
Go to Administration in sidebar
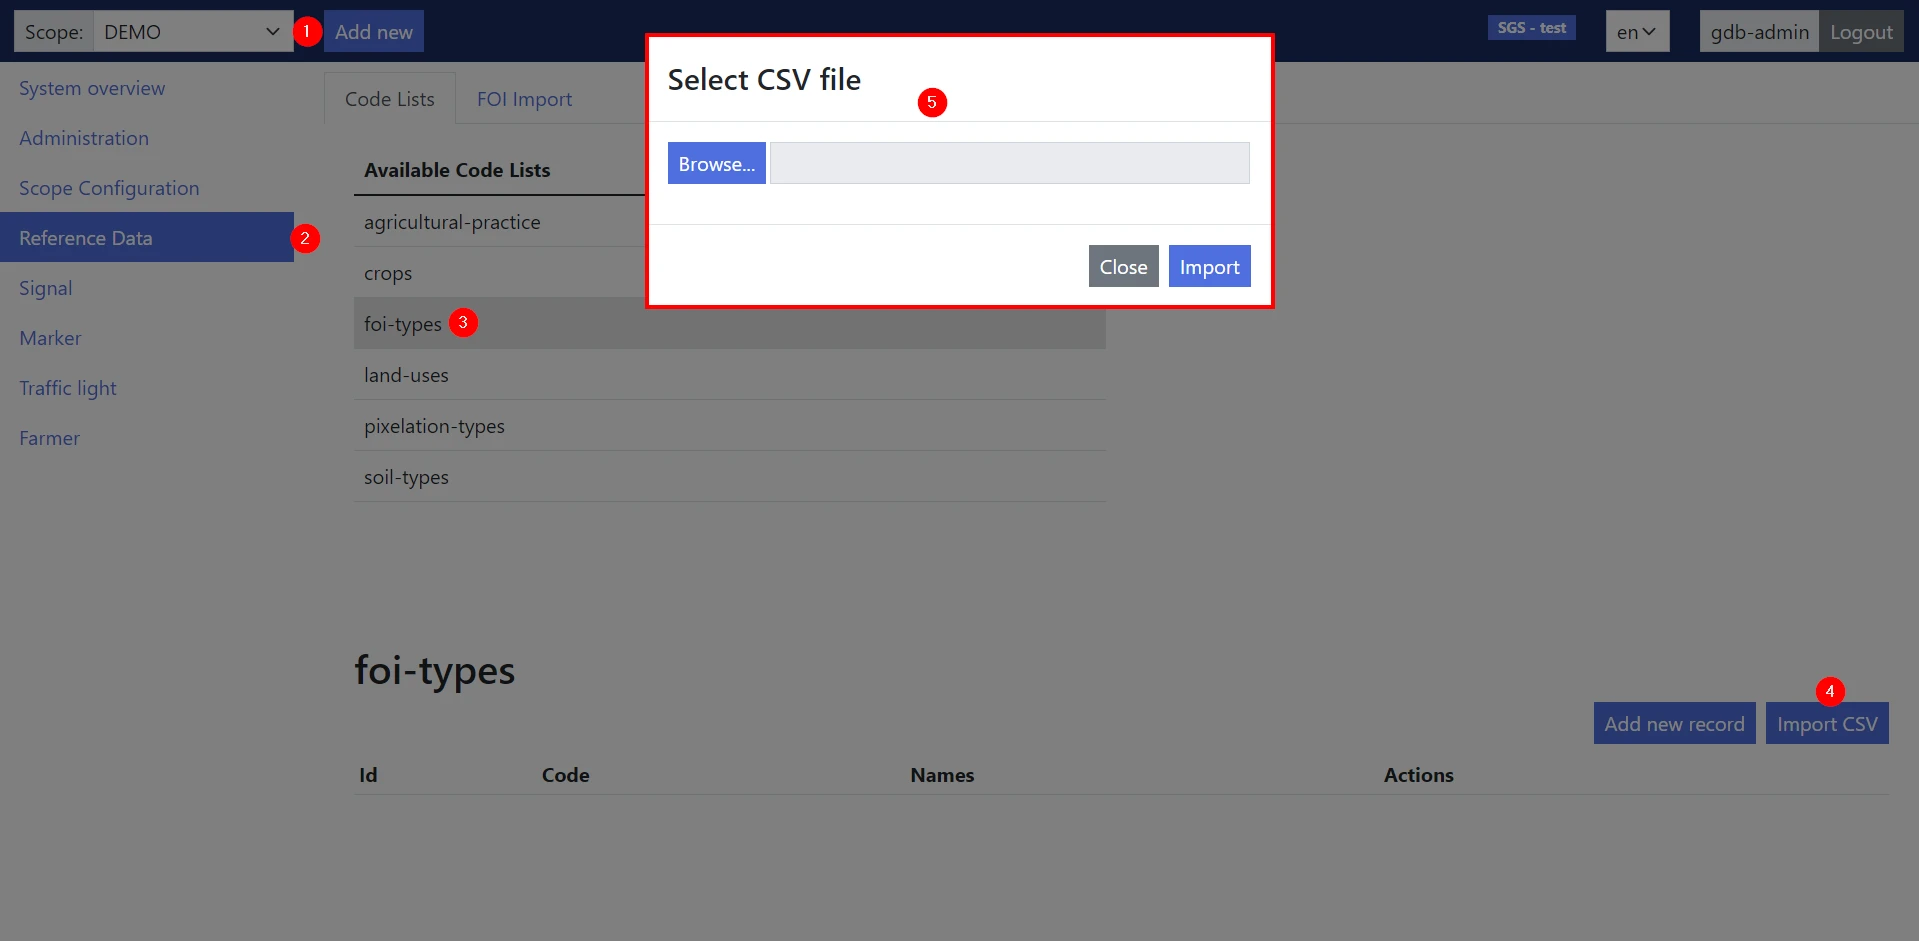[x=84, y=138]
